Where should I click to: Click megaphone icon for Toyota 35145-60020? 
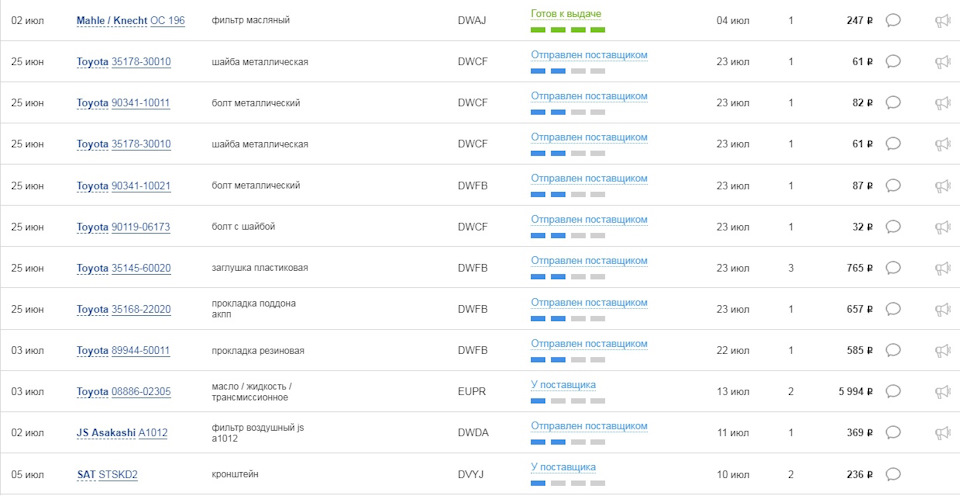click(942, 268)
